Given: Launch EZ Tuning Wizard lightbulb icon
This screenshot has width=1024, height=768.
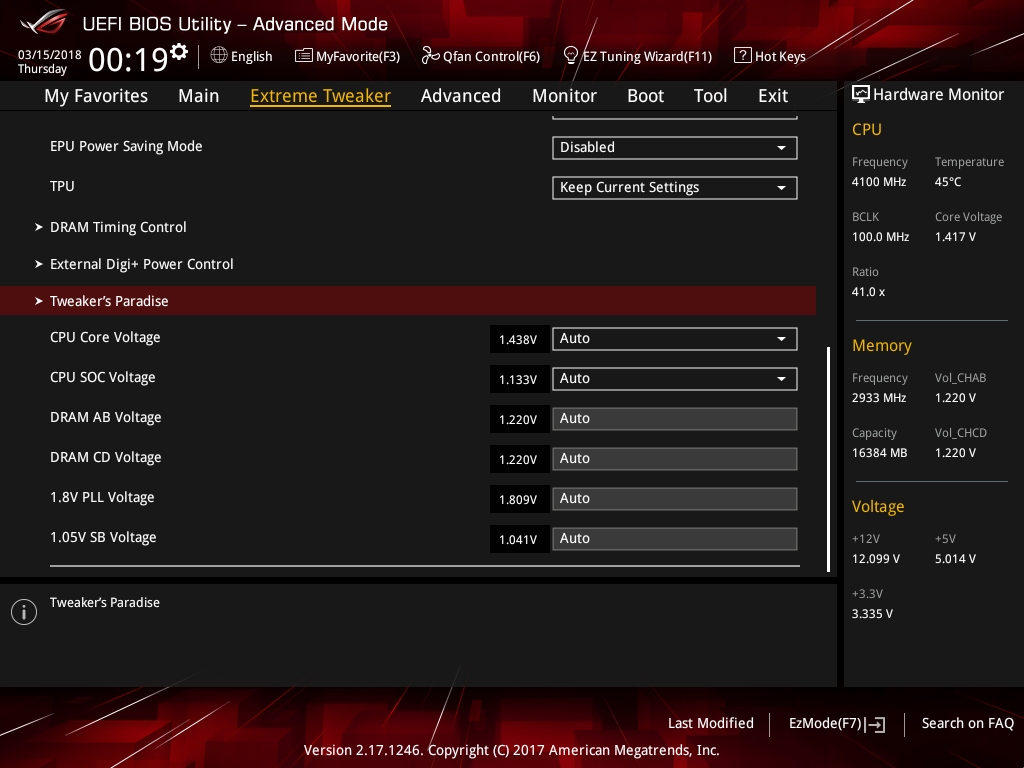Looking at the screenshot, I should (571, 56).
